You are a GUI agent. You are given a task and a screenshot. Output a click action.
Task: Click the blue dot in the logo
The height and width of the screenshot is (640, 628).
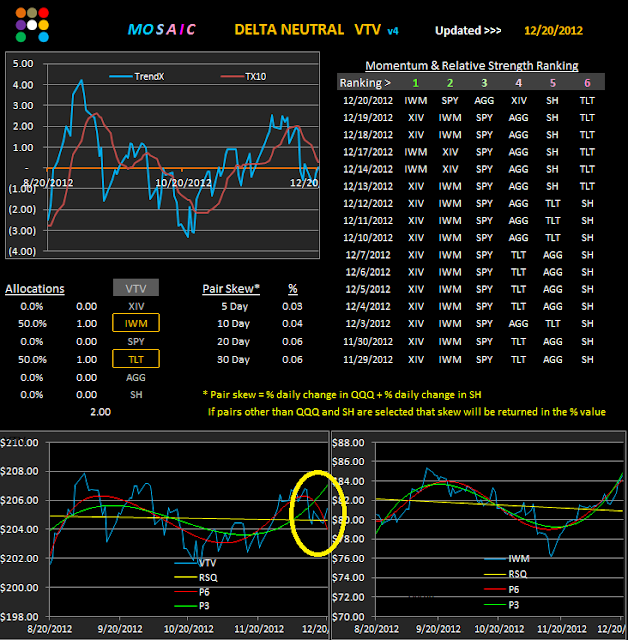pos(43,37)
